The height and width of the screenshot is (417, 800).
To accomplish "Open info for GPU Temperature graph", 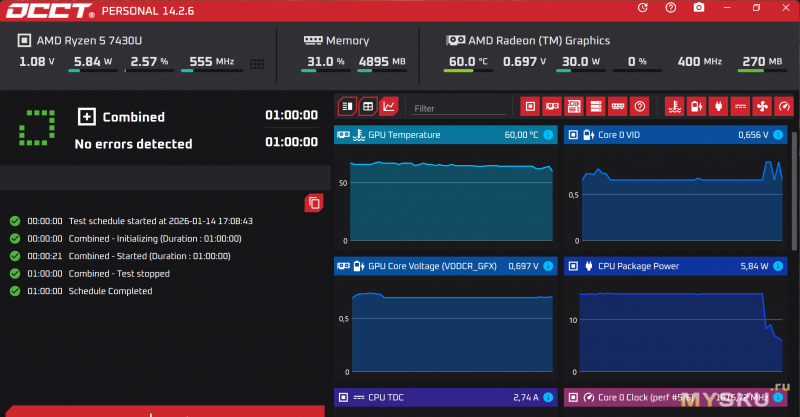I will [x=548, y=135].
